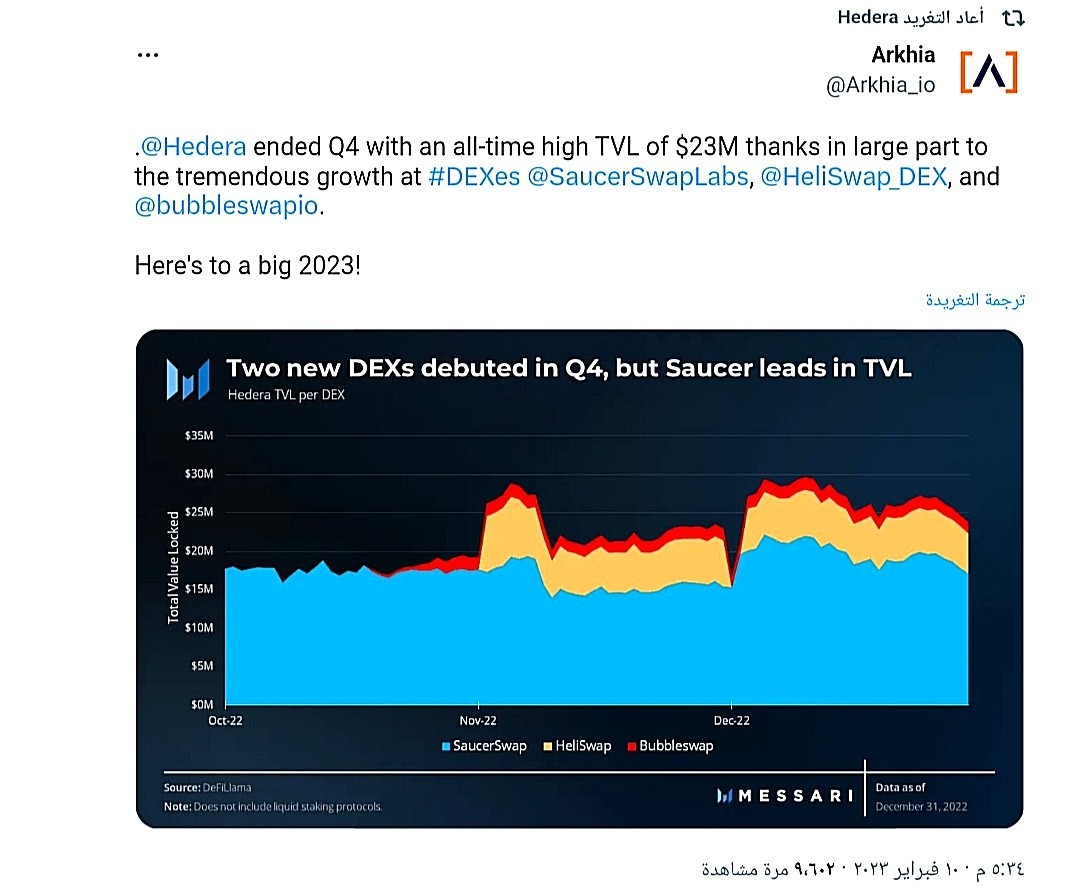Click the Bubbleswap red legend swatch
The height and width of the screenshot is (896, 1080).
pyautogui.click(x=632, y=747)
